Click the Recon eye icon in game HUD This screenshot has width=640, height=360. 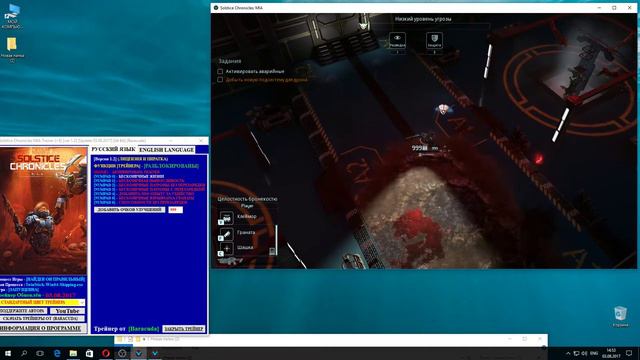tap(397, 40)
